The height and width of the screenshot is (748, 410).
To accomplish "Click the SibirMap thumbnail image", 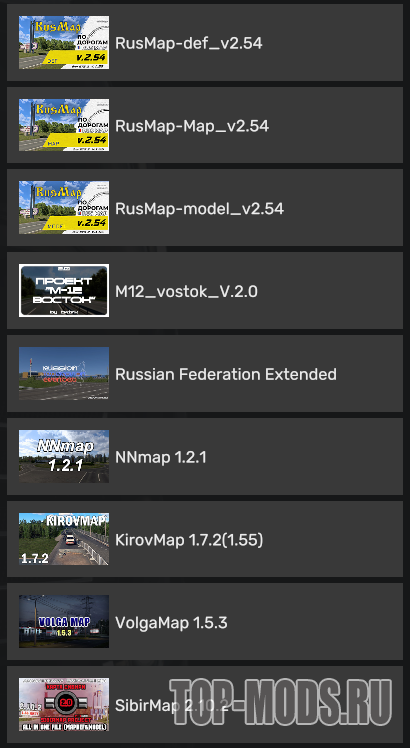I will [x=64, y=705].
